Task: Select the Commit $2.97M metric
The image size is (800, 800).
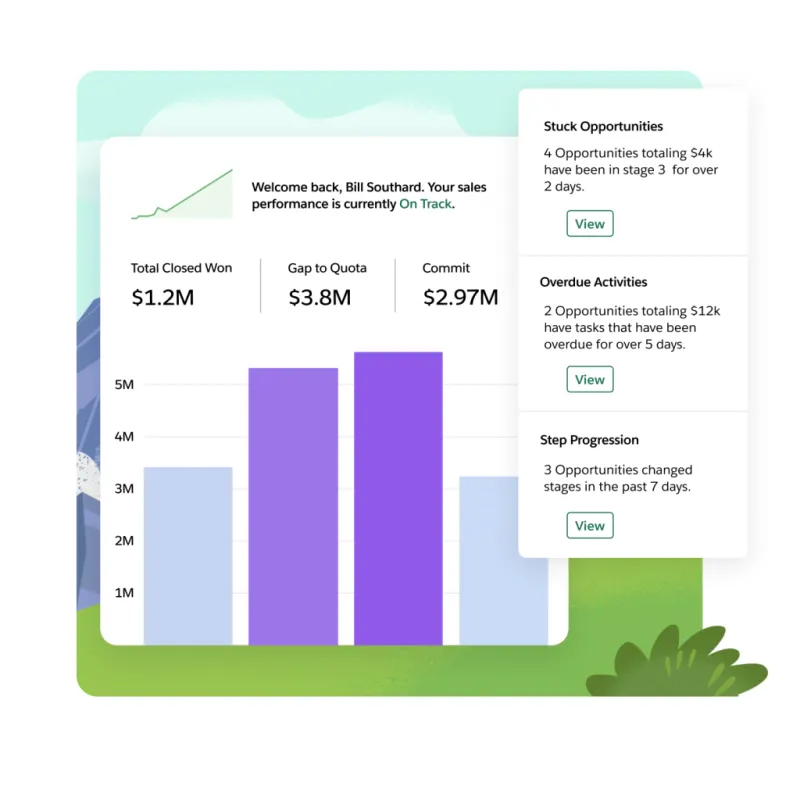Action: 460,285
